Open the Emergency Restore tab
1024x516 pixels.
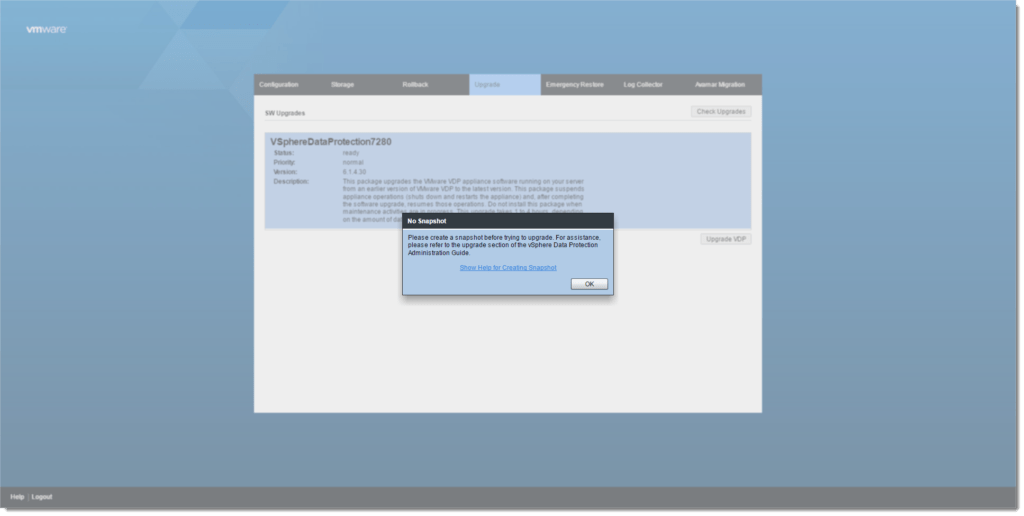click(575, 85)
